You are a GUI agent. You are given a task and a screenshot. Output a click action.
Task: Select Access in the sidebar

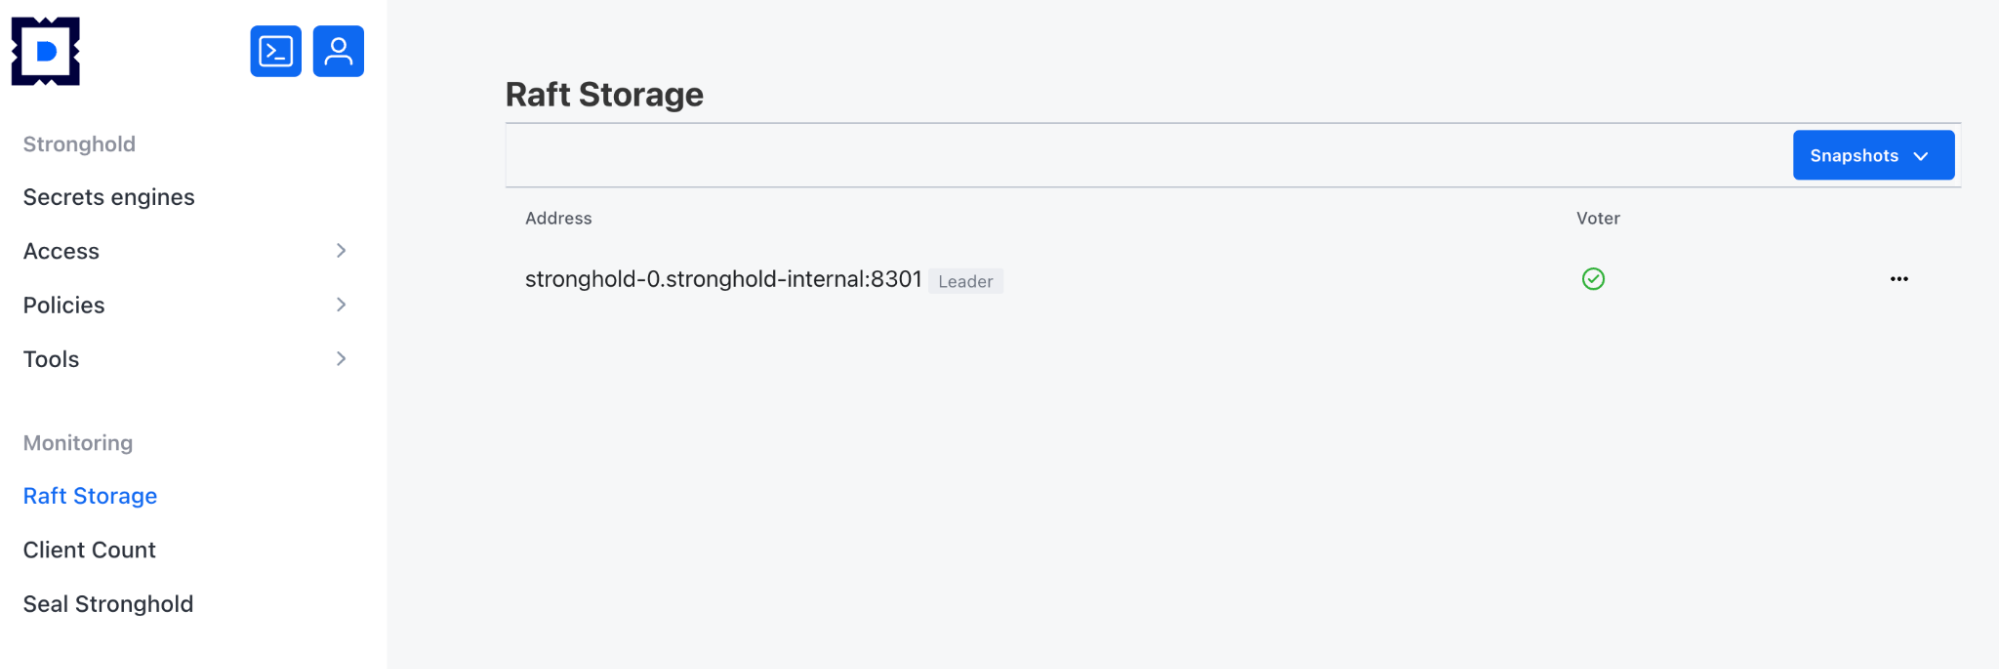pyautogui.click(x=61, y=251)
